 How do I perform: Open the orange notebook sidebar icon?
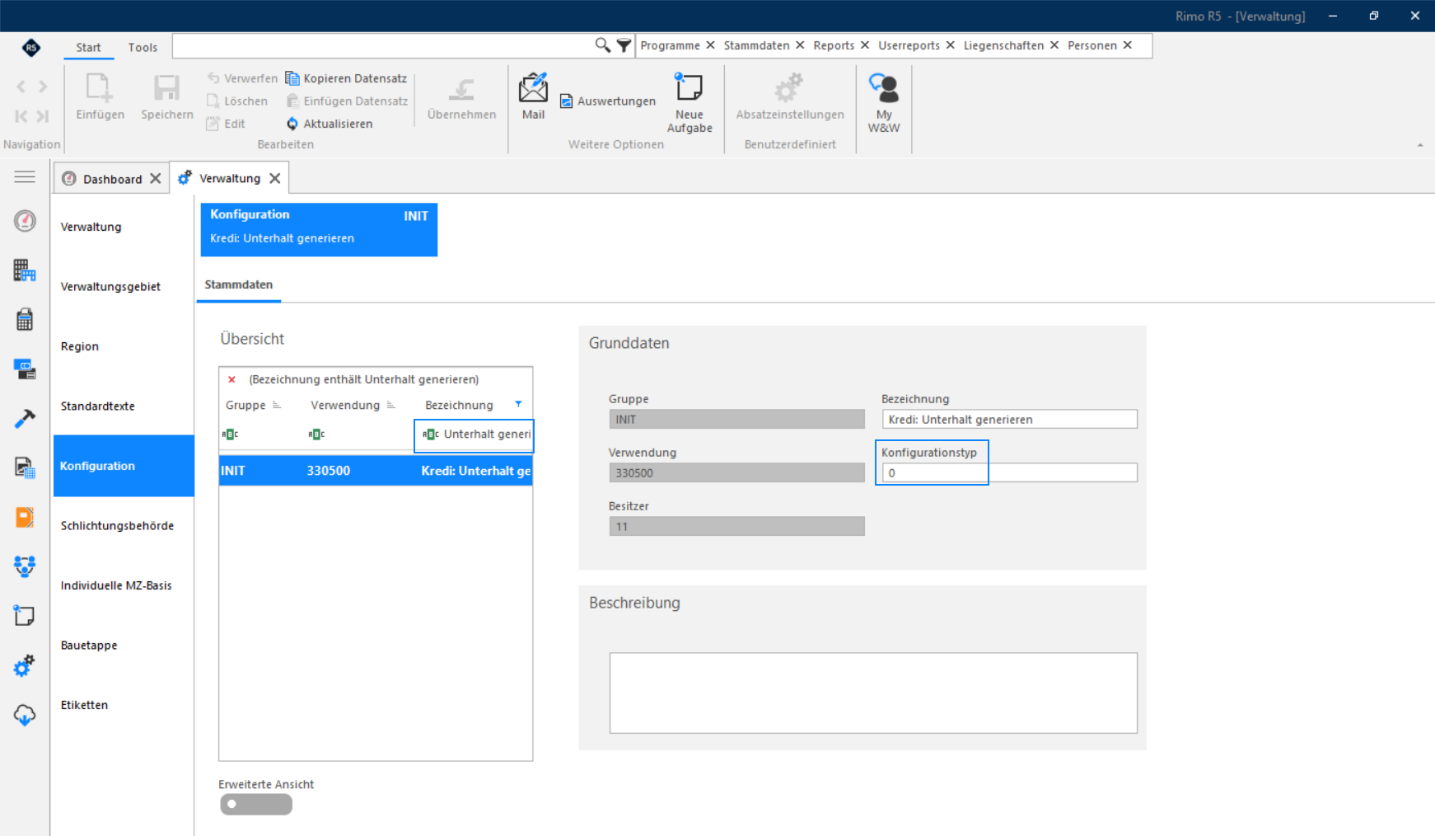(25, 516)
